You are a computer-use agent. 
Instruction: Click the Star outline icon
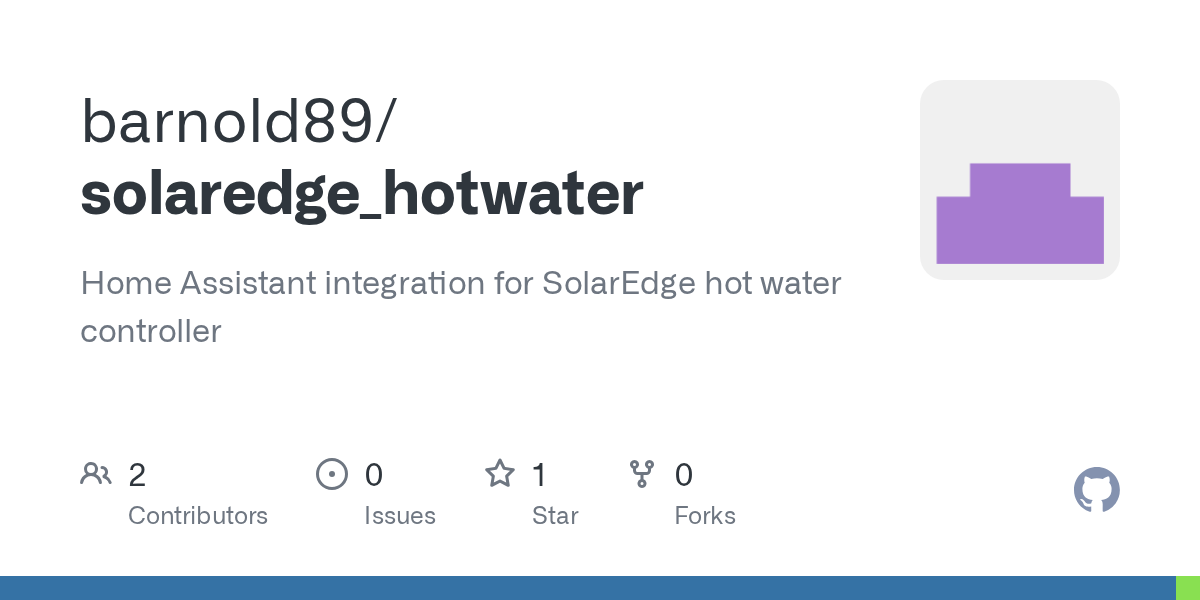click(x=499, y=474)
